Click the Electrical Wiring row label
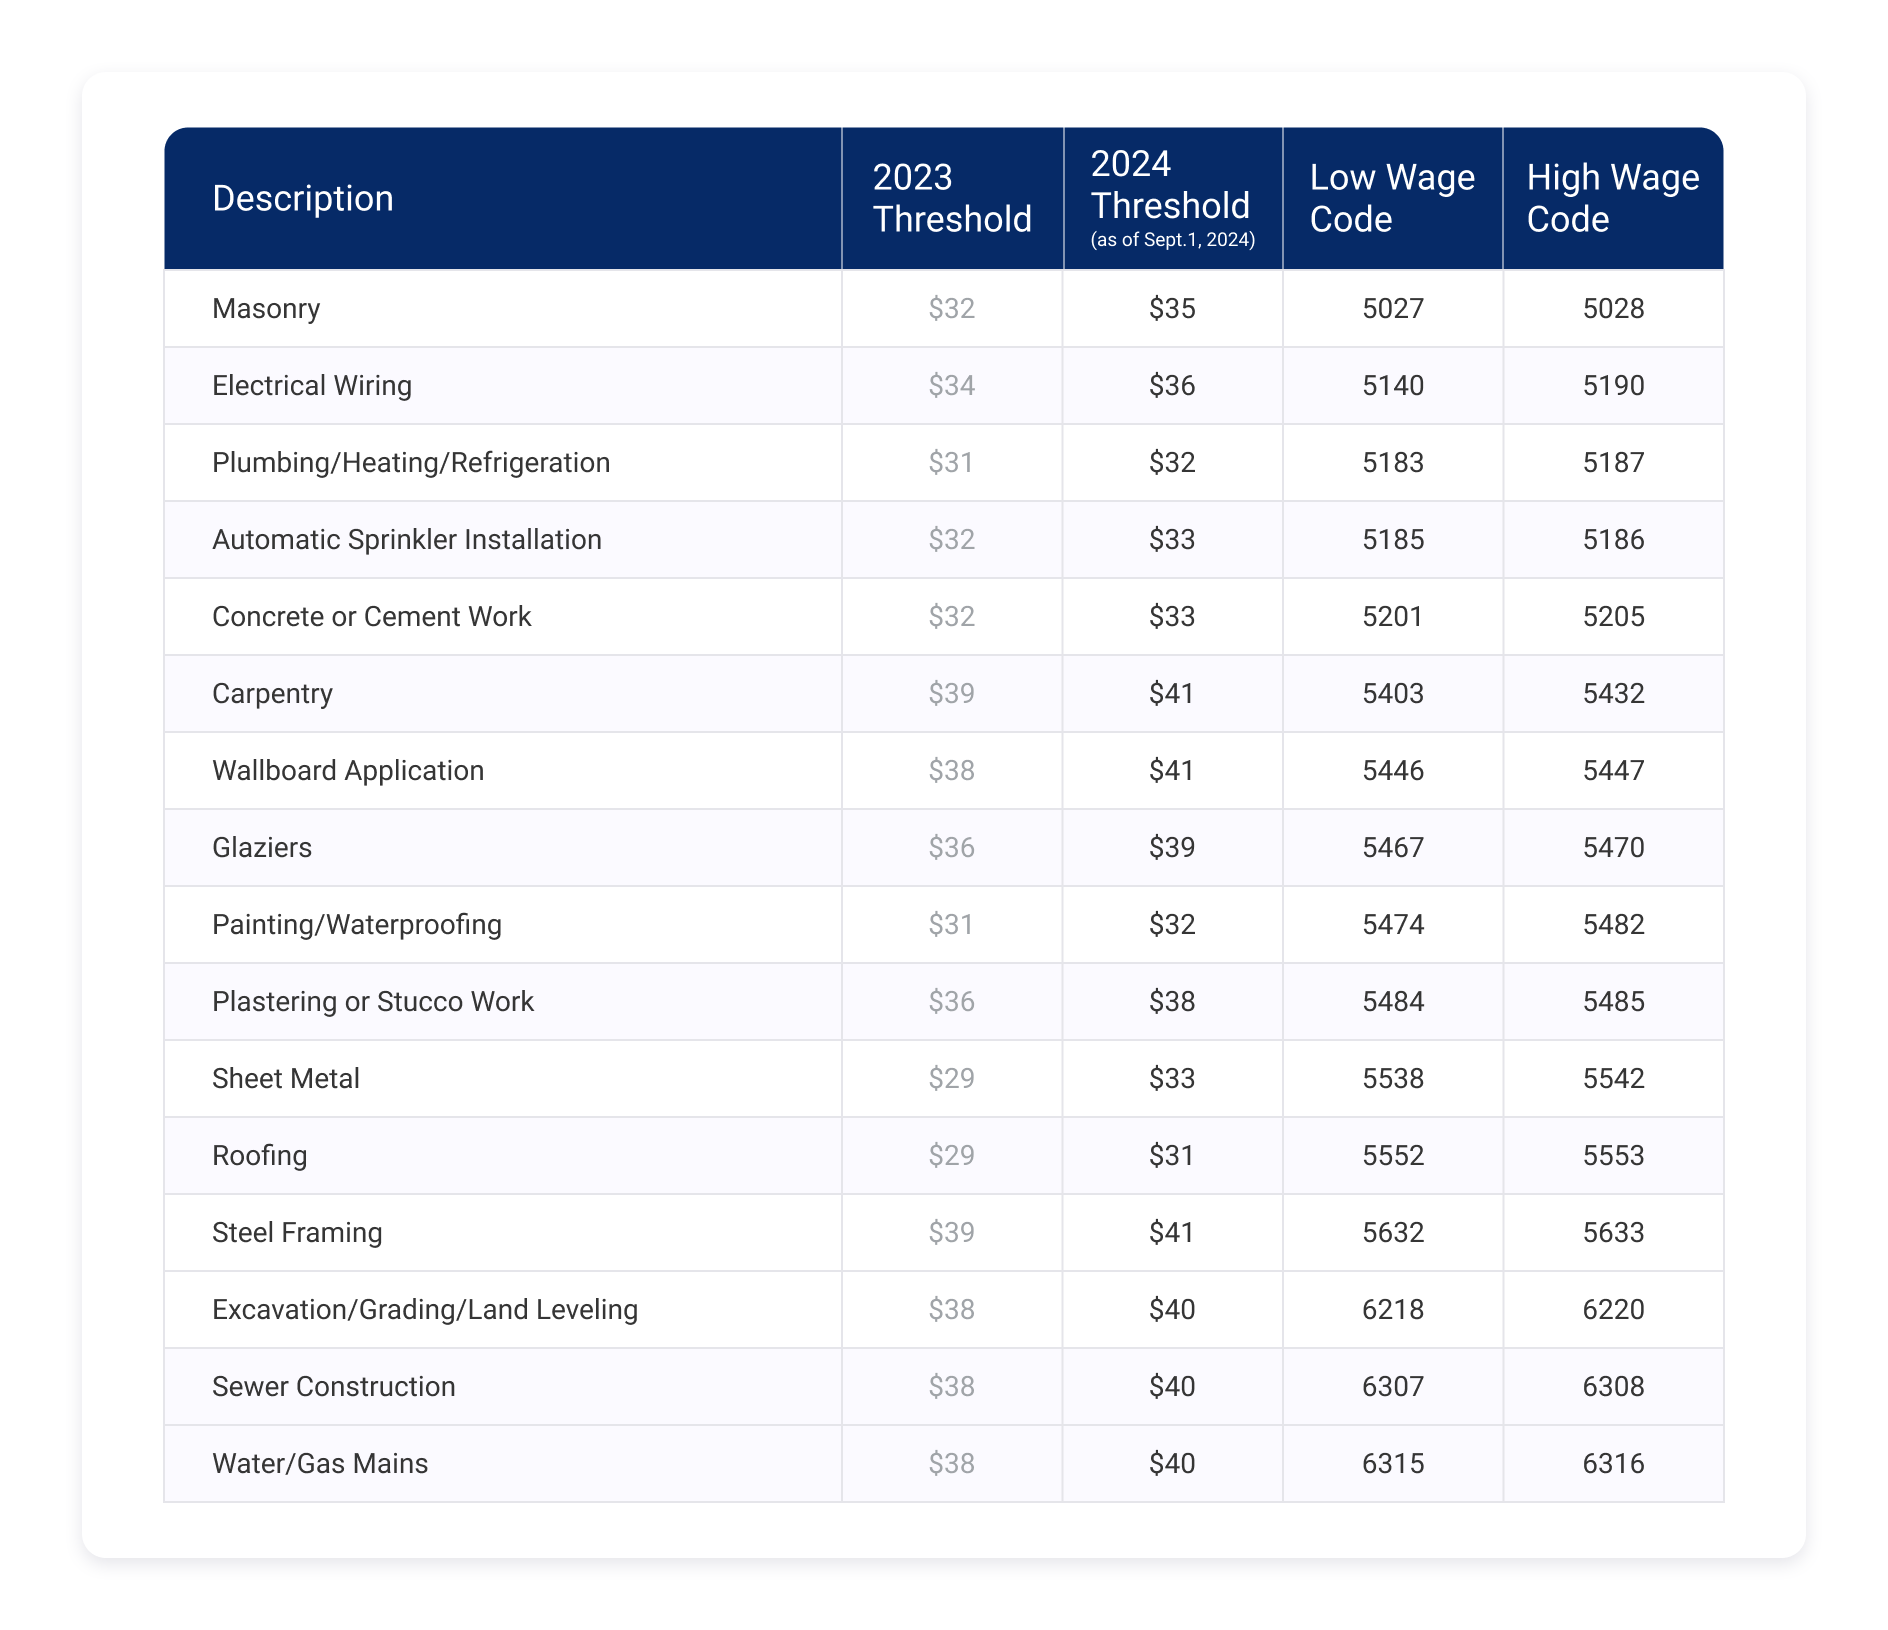The width and height of the screenshot is (1888, 1630). coord(311,385)
